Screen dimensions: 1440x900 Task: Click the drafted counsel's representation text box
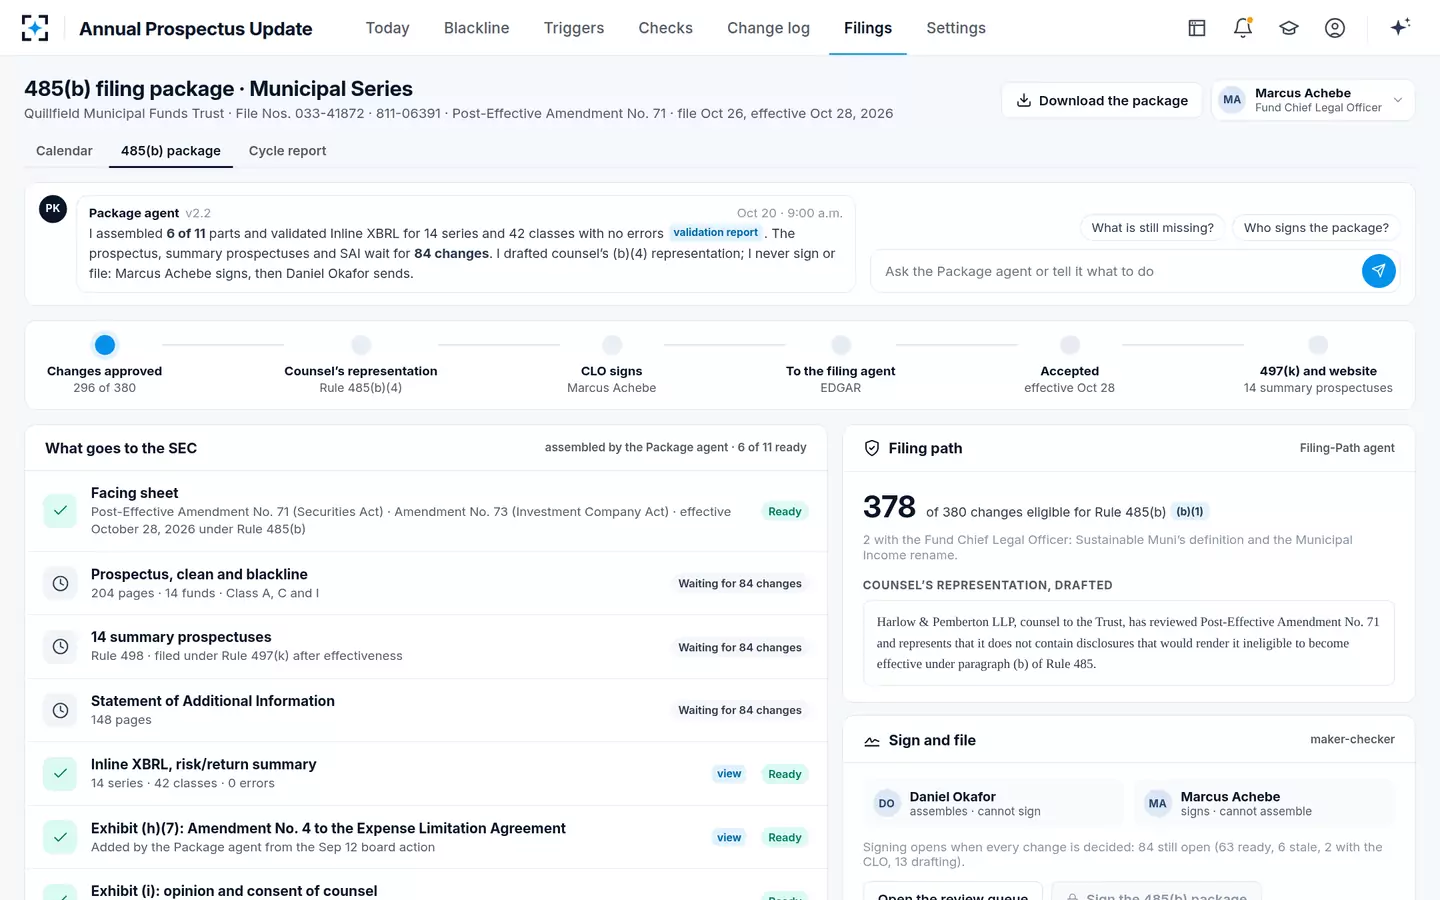[1128, 643]
